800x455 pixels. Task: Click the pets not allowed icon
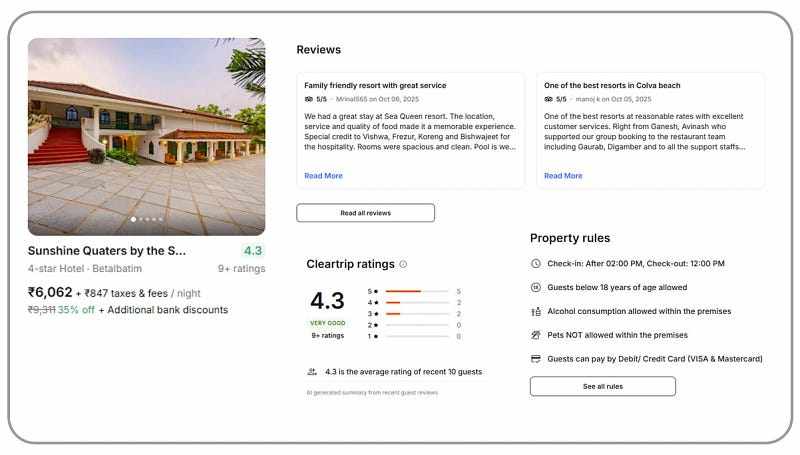click(x=536, y=335)
